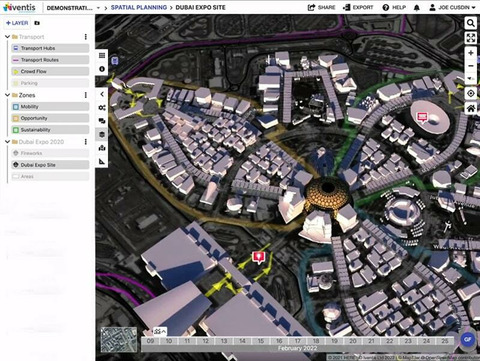Click the February 2022 timeline label
The image size is (480, 361).
pos(297,348)
